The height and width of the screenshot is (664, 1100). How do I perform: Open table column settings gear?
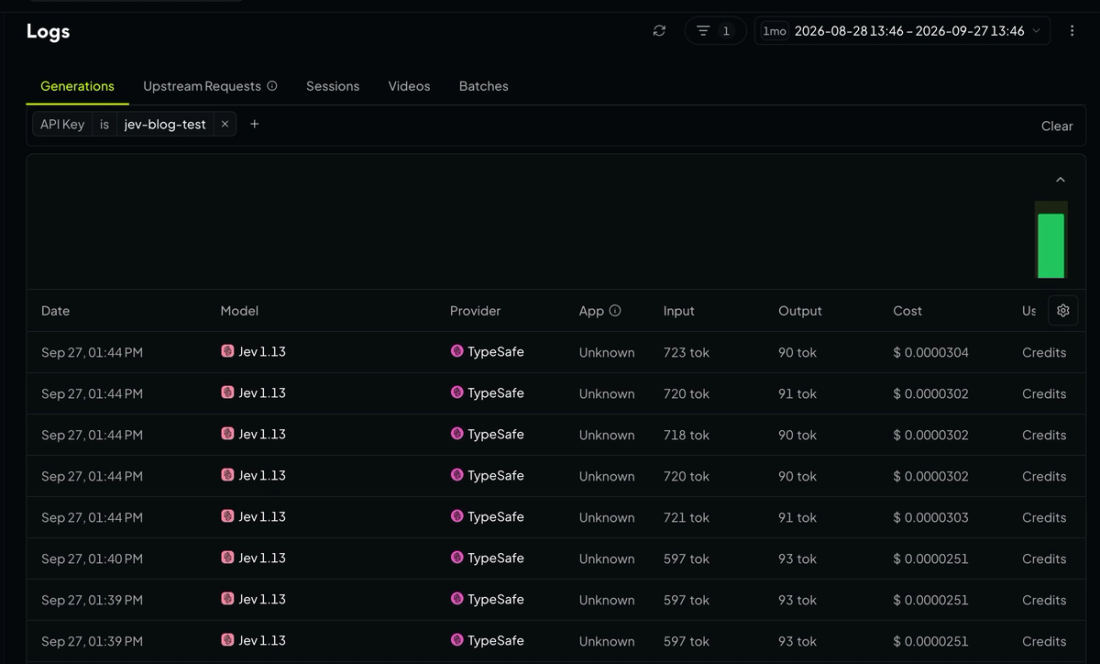click(1063, 311)
